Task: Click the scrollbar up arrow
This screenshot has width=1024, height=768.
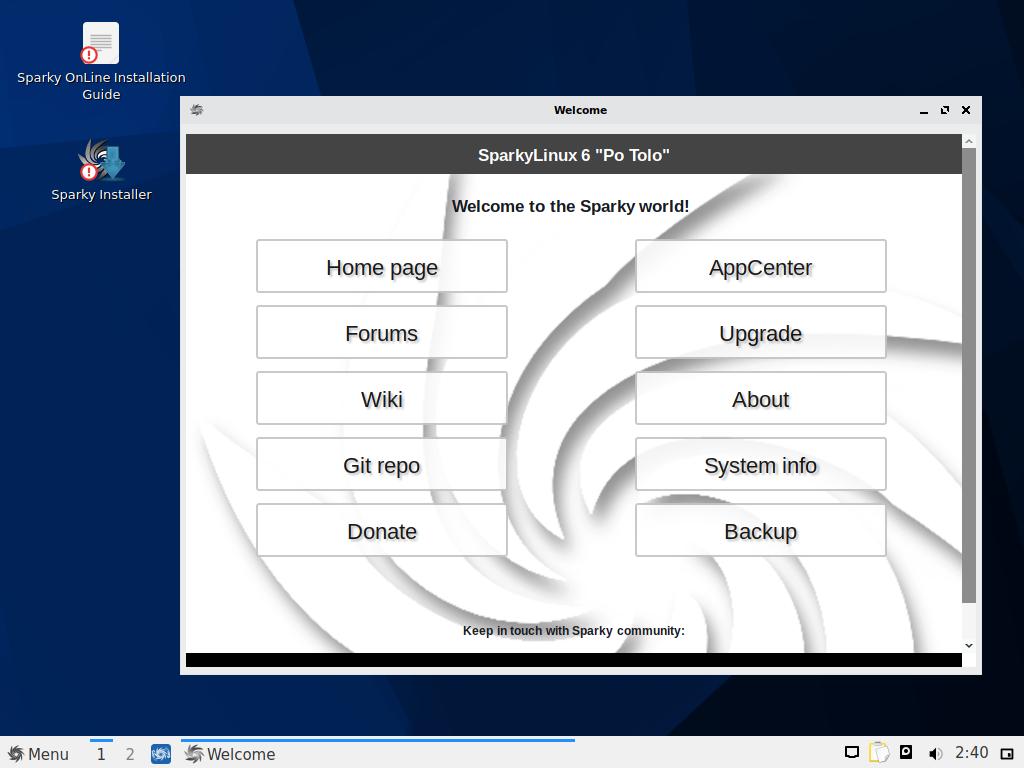Action: [969, 141]
